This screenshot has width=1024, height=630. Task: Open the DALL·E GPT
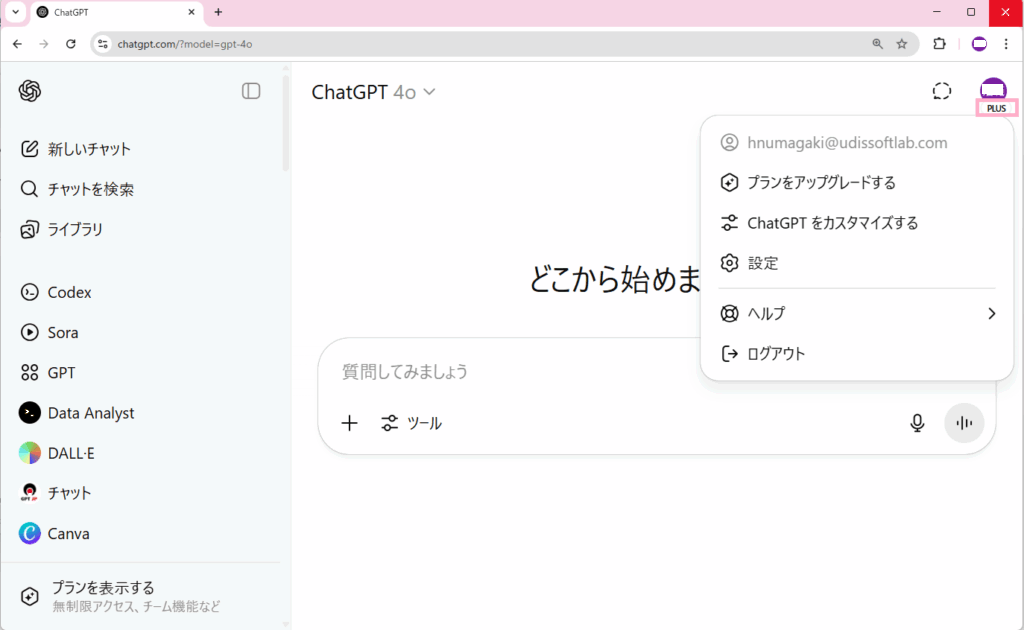57,453
